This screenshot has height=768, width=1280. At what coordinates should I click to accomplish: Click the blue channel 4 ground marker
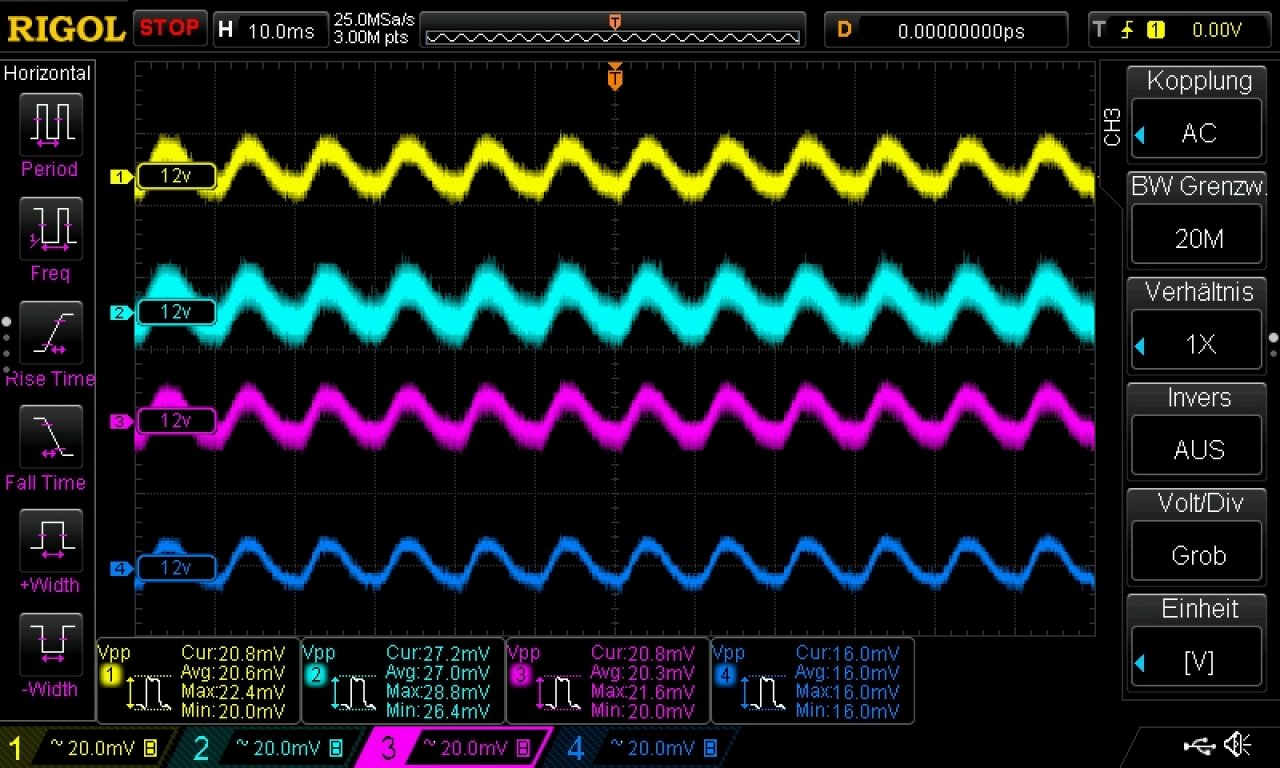(x=121, y=569)
